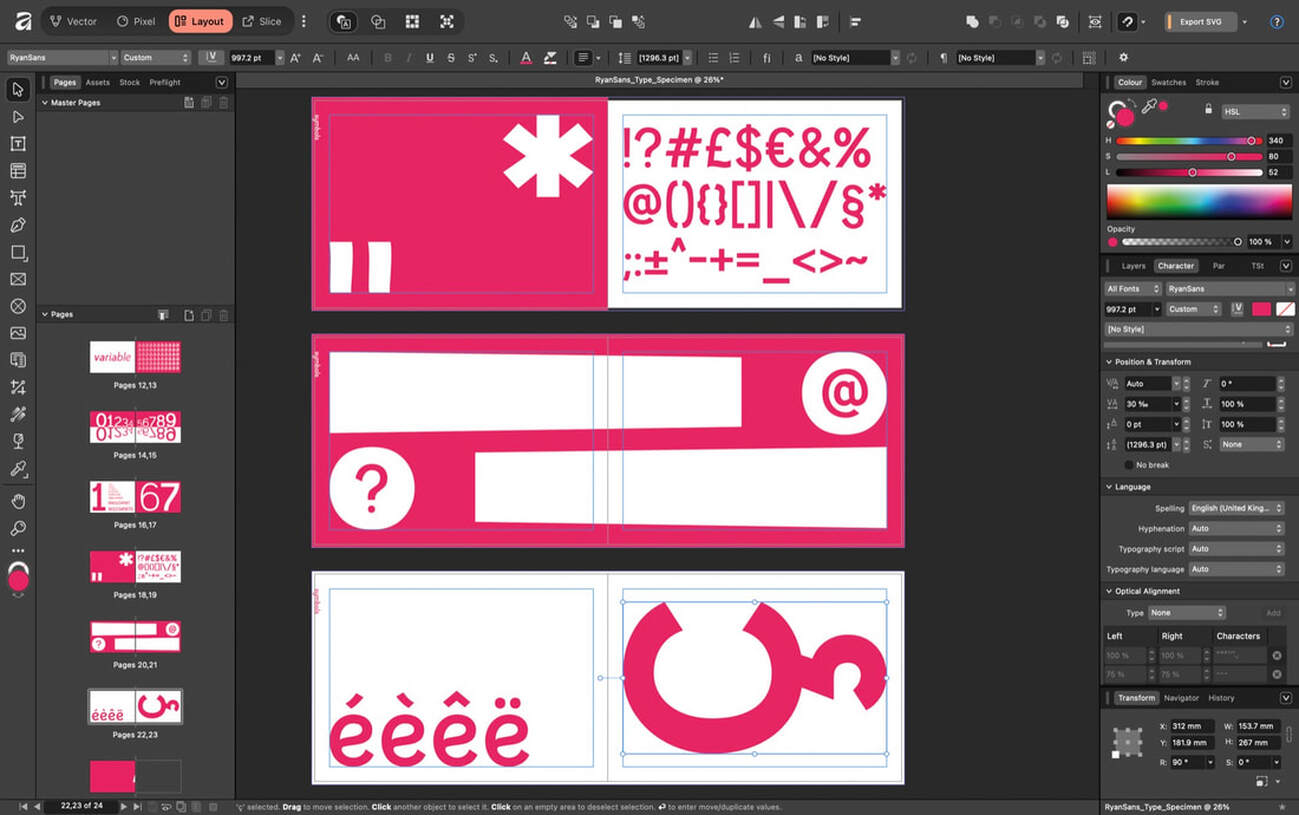Open the Assets panel tab
The image size is (1299, 815).
pos(98,83)
